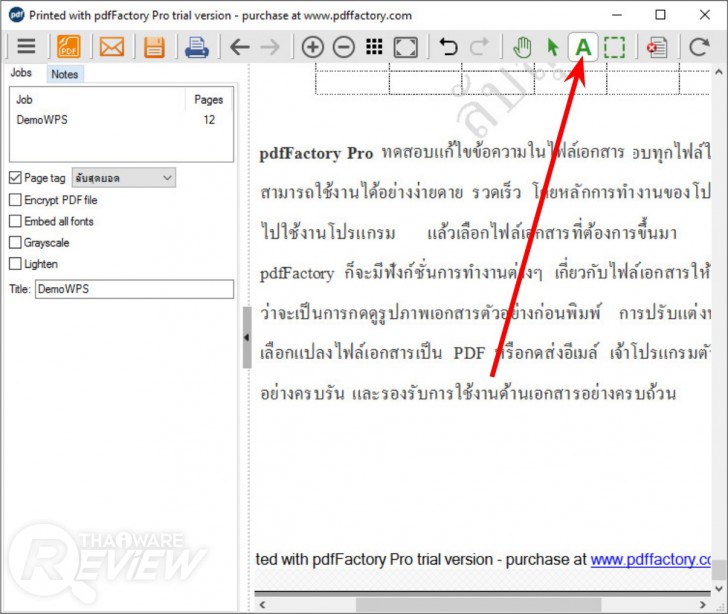
Task: Open the www.pdffactory.com link
Action: point(650,560)
